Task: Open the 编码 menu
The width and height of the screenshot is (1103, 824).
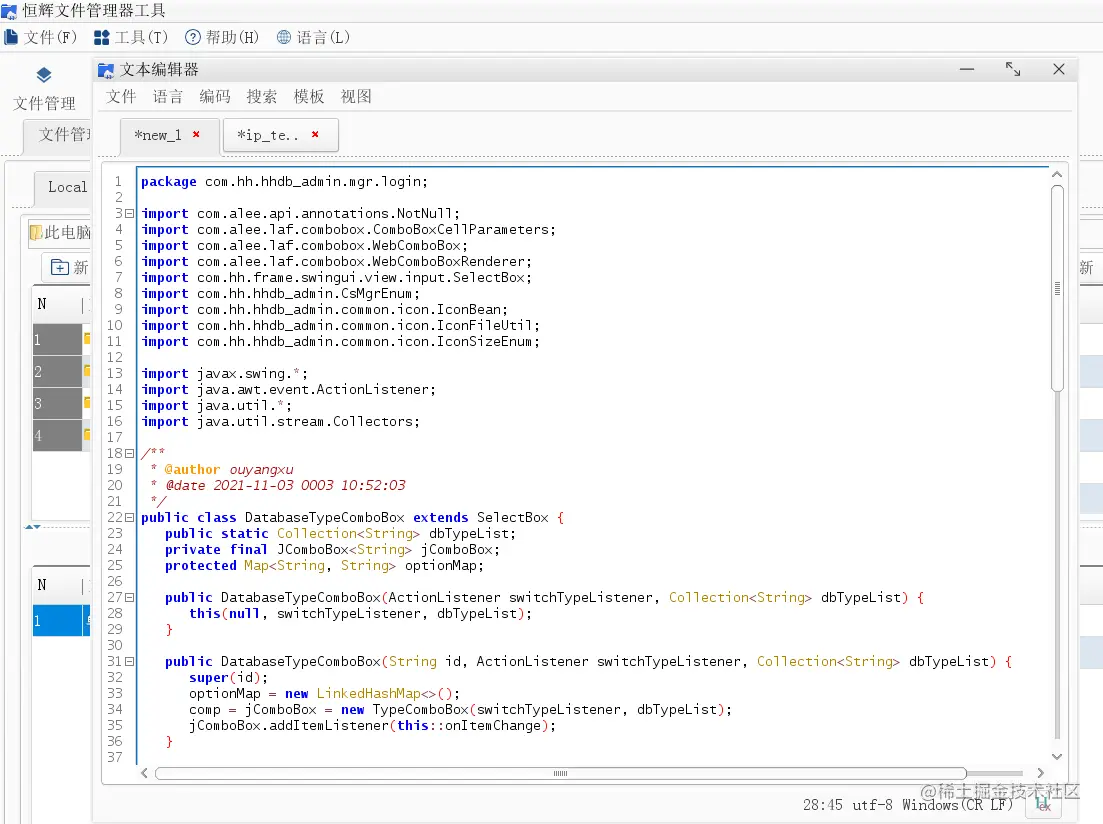Action: (x=215, y=96)
